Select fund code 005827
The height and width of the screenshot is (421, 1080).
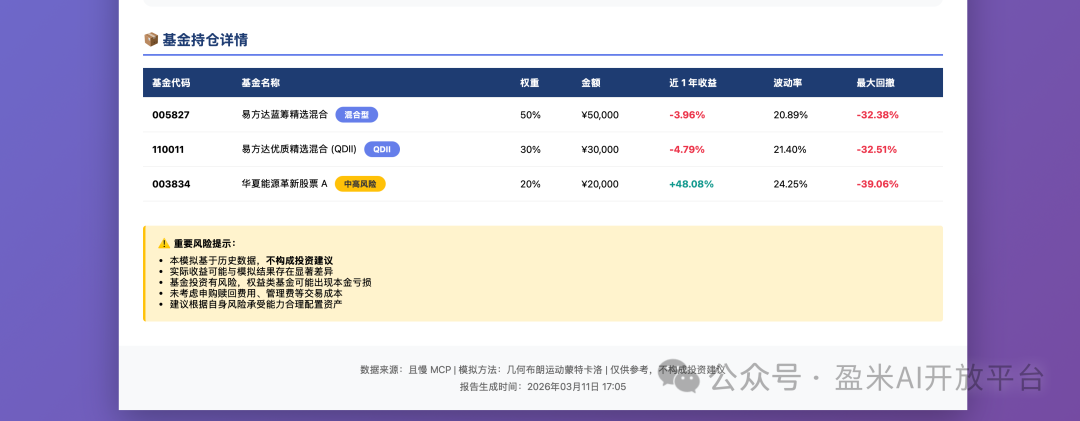(x=171, y=115)
